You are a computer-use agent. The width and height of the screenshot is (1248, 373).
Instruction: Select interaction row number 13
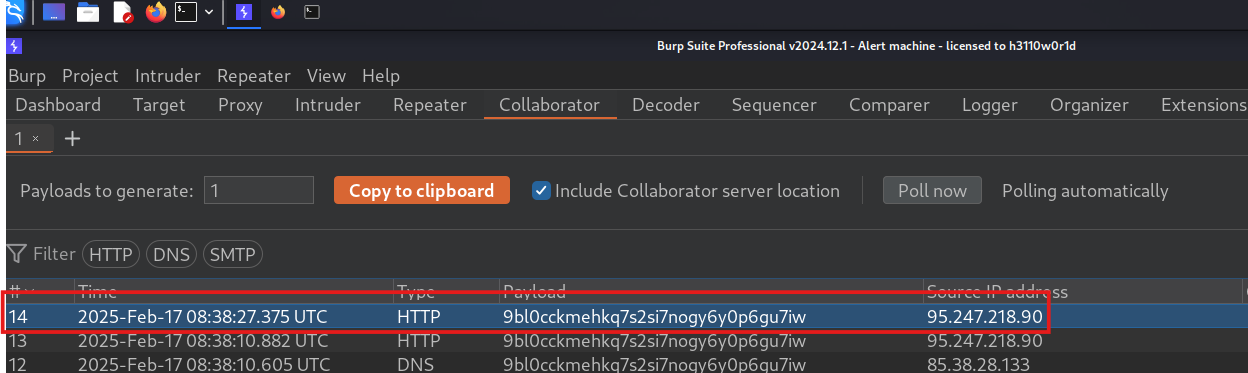pyautogui.click(x=626, y=340)
